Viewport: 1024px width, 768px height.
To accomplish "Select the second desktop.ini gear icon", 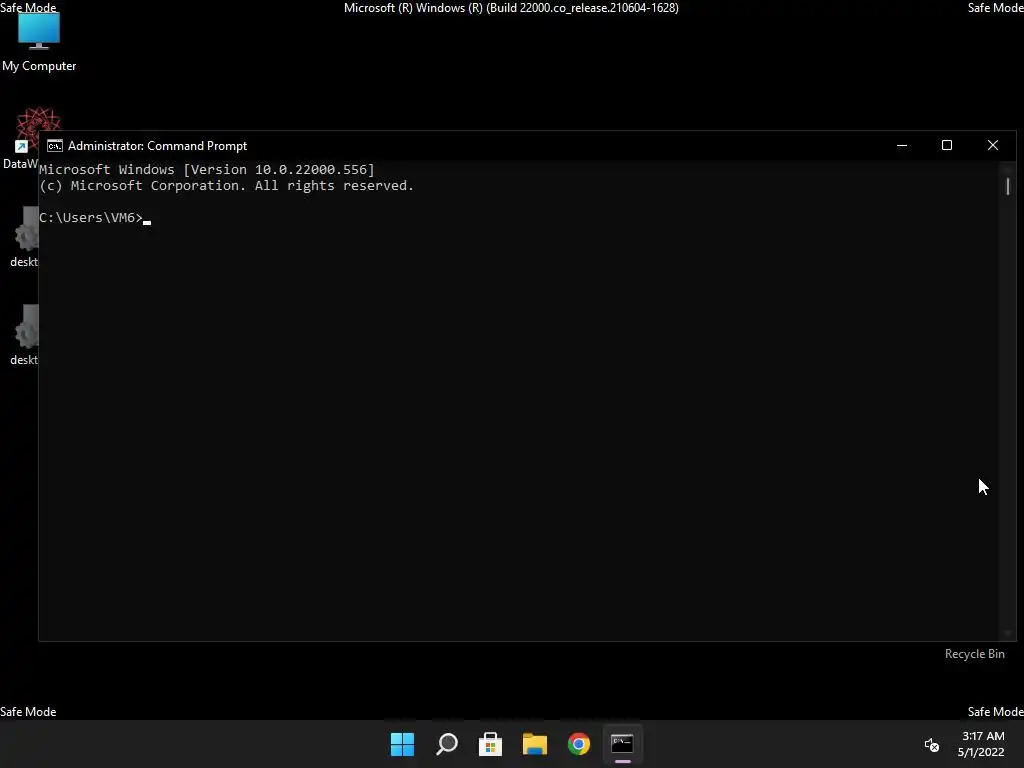I will click(x=26, y=334).
